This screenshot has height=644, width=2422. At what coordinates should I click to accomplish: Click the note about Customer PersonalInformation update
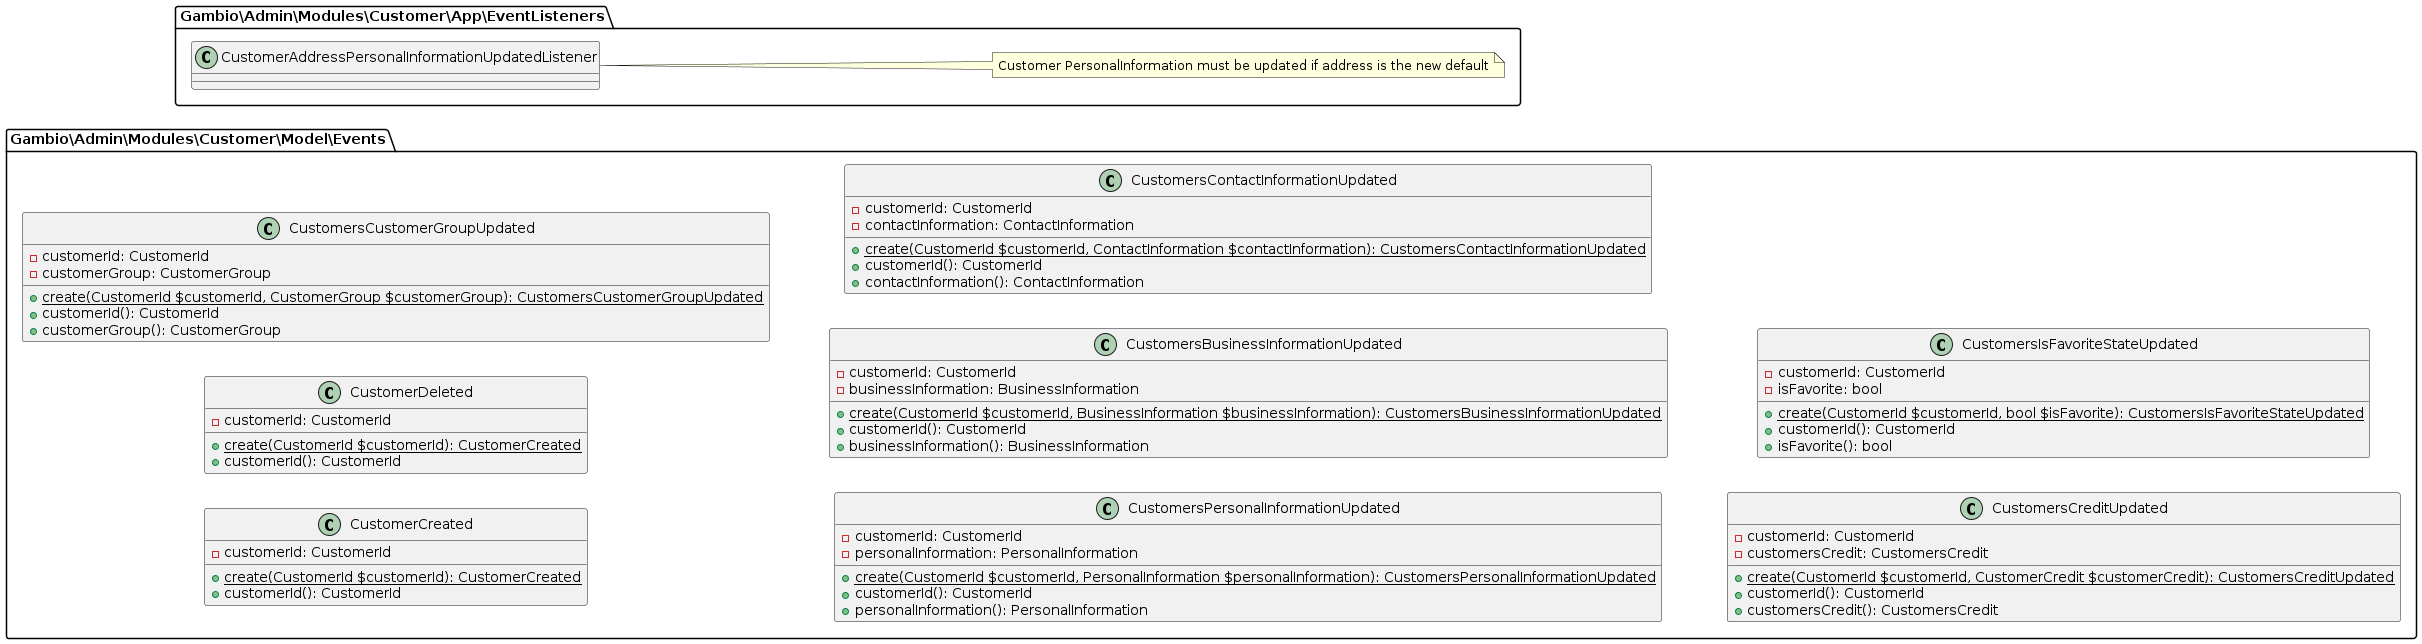point(1243,66)
